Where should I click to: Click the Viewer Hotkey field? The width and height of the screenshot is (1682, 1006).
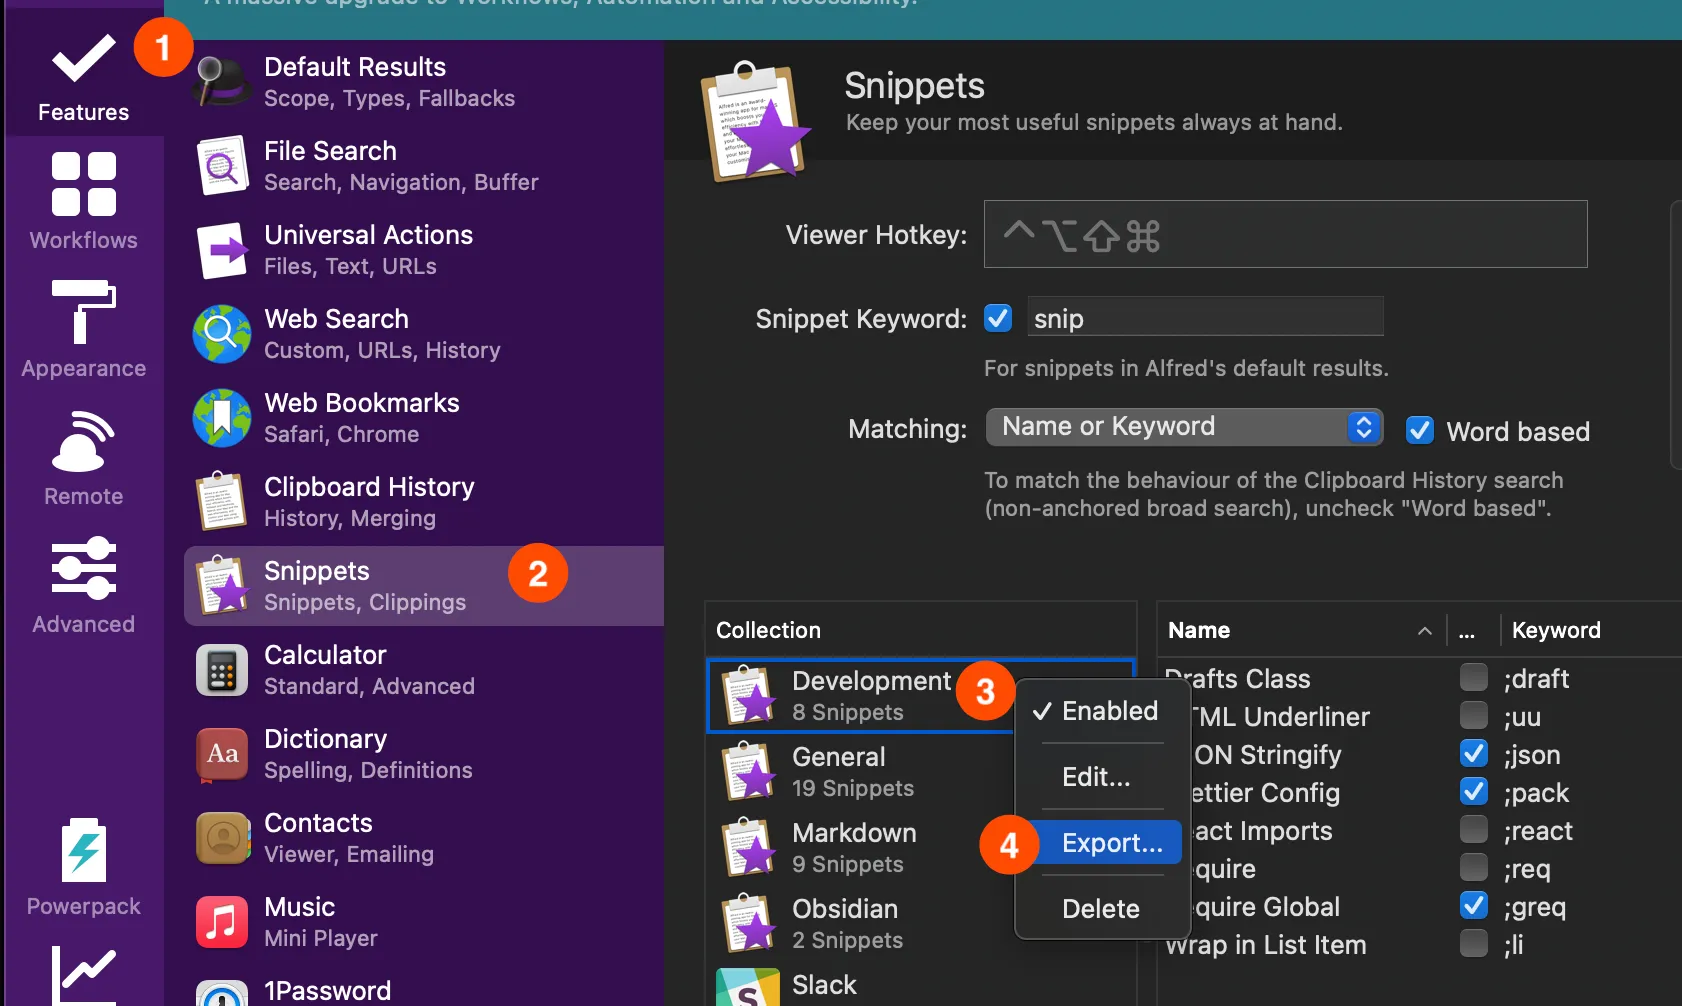point(1285,234)
